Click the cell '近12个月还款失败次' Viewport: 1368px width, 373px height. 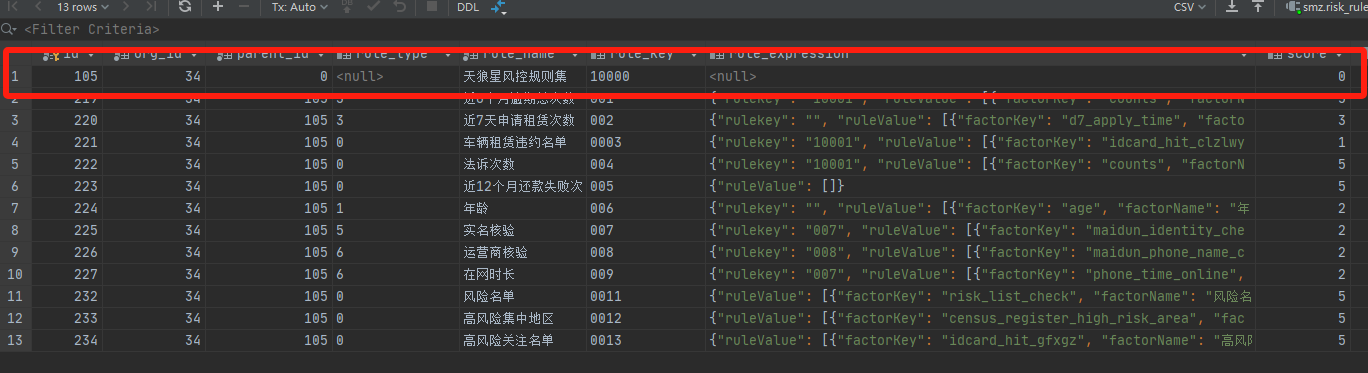522,186
